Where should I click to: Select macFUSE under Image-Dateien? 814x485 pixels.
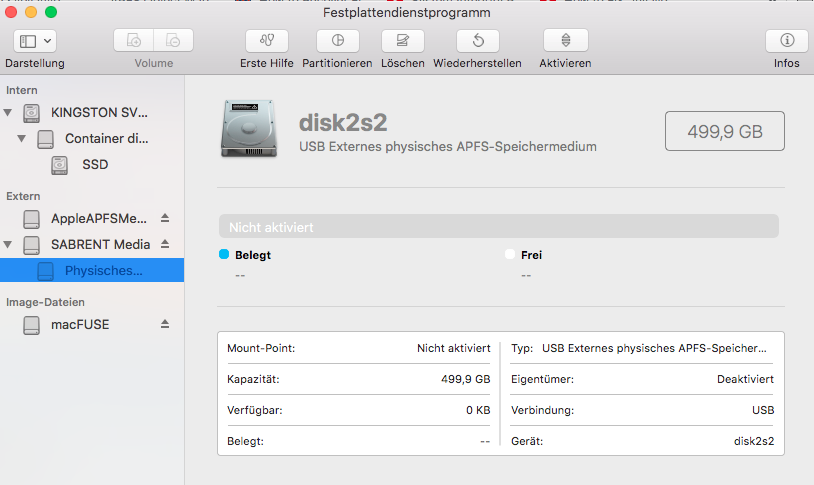coord(79,324)
